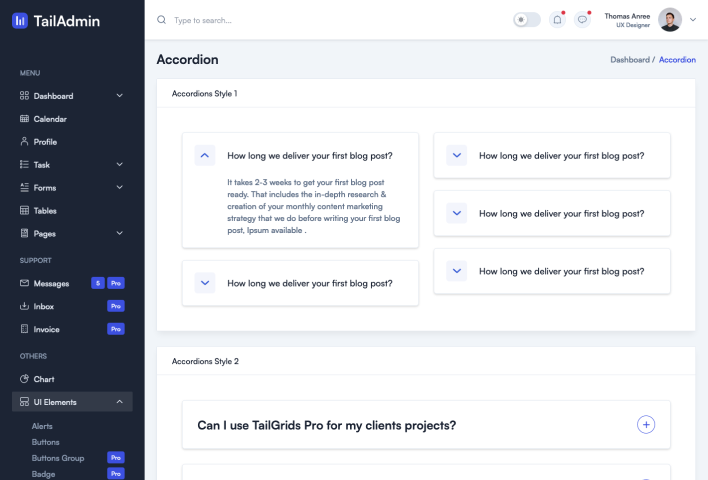This screenshot has height=480, width=708.
Task: Click the user avatar photo
Action: coord(670,20)
